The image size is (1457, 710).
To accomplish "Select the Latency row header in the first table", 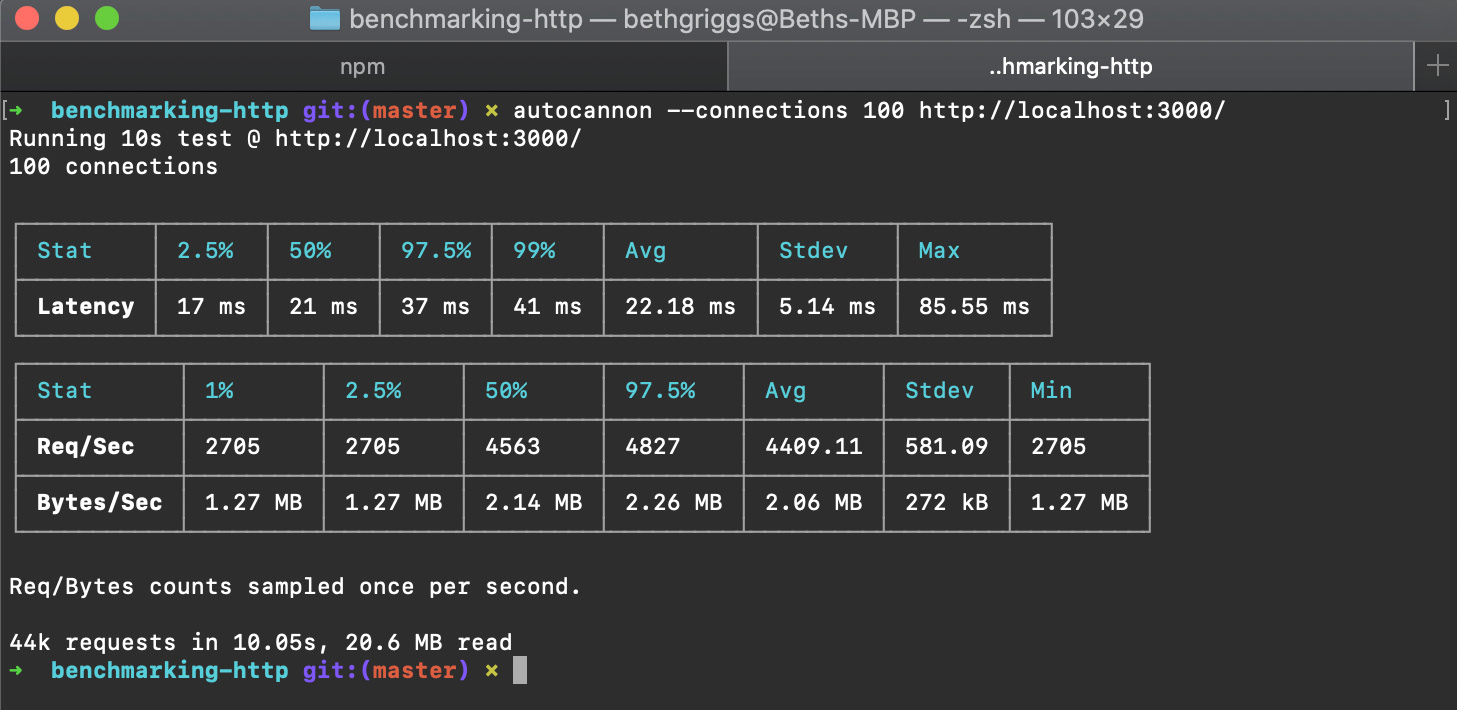I will pyautogui.click(x=84, y=307).
